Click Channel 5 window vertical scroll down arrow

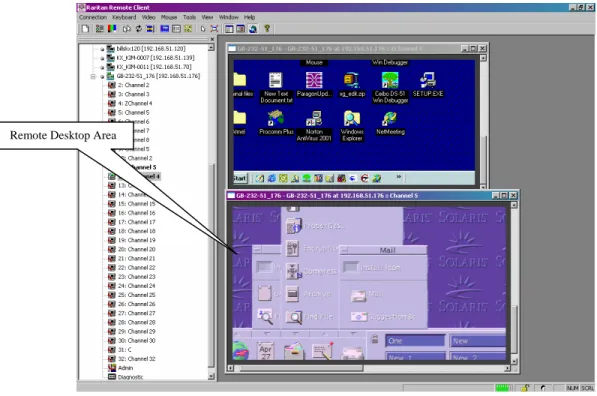[x=514, y=361]
